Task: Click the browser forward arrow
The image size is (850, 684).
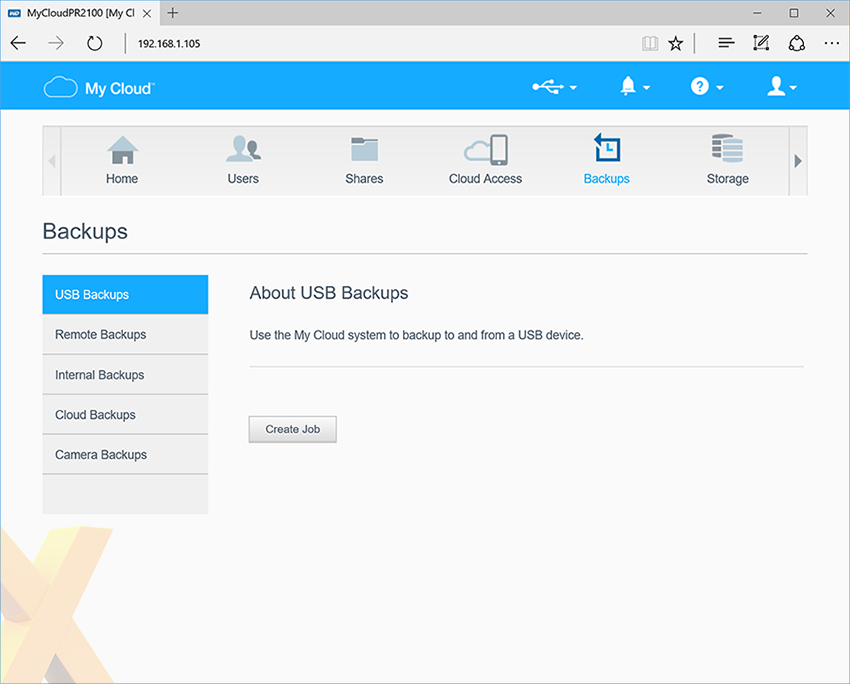Action: click(56, 43)
